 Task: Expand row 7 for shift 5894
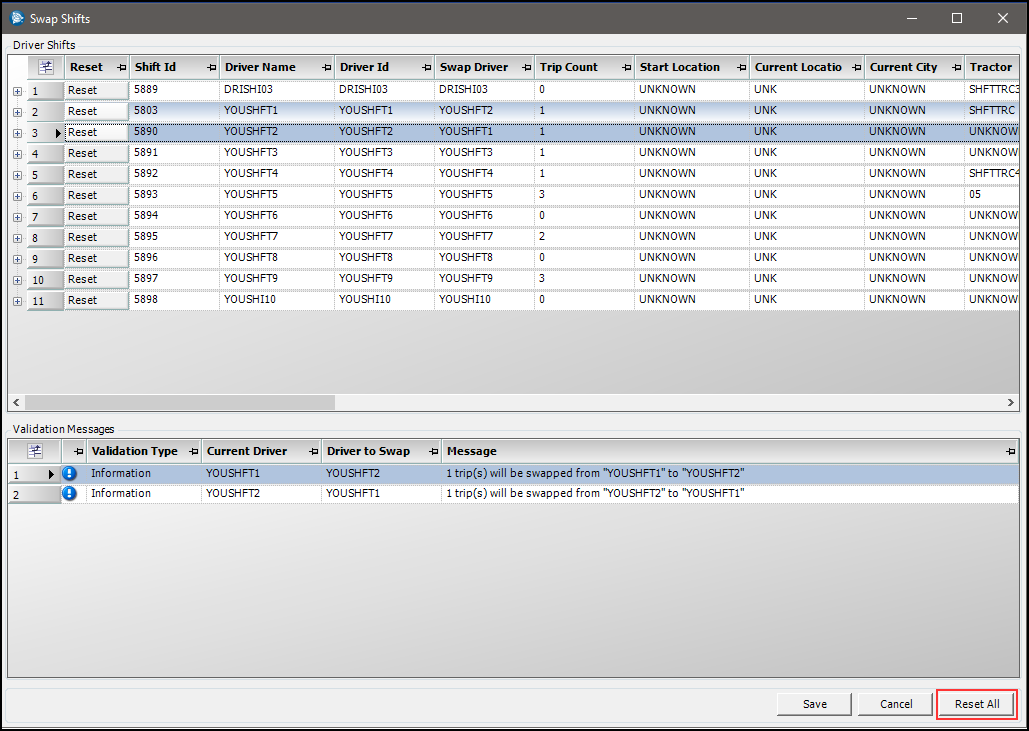click(18, 217)
